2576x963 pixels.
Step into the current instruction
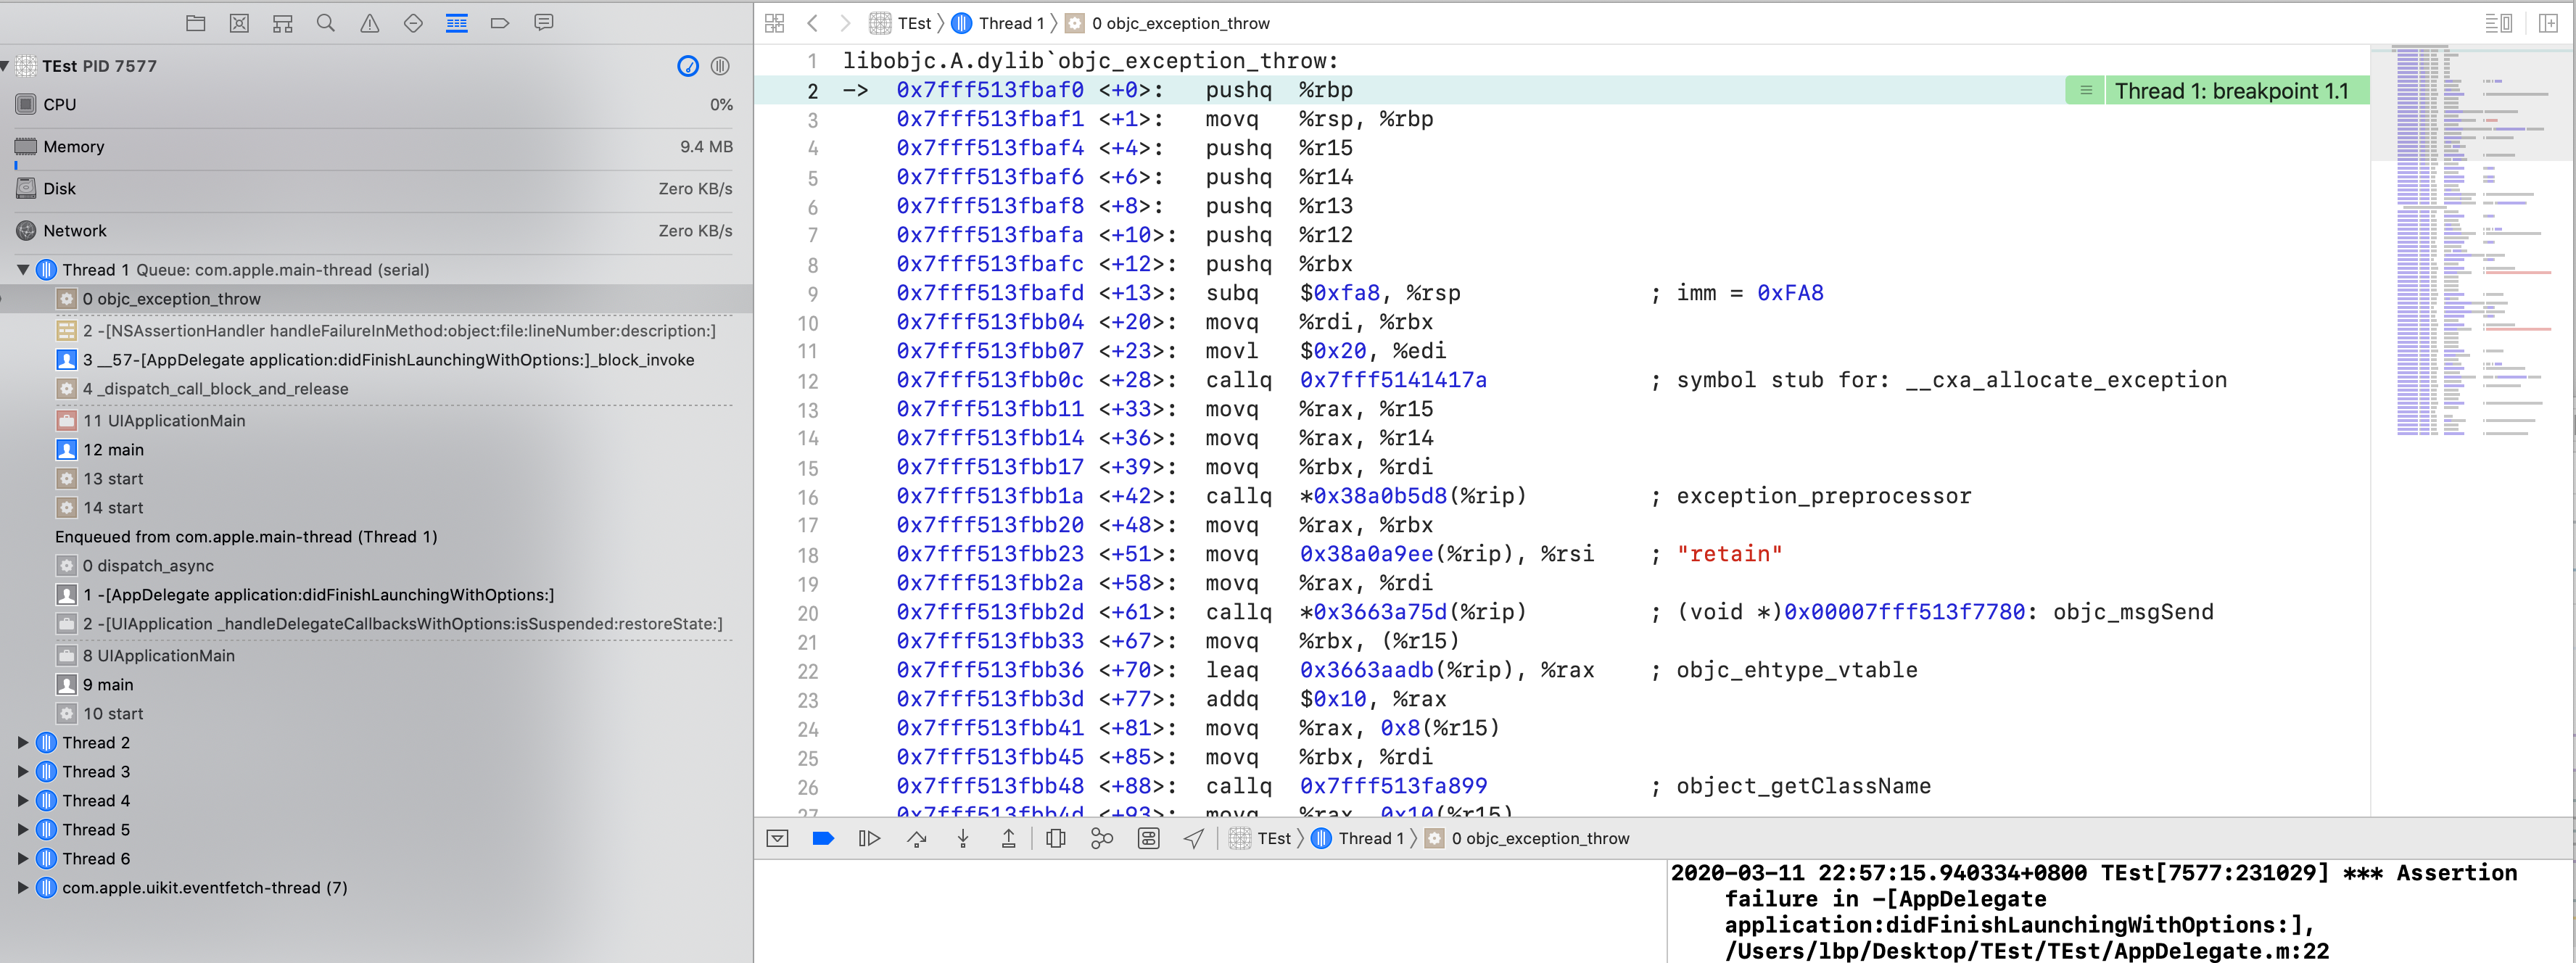pos(963,838)
